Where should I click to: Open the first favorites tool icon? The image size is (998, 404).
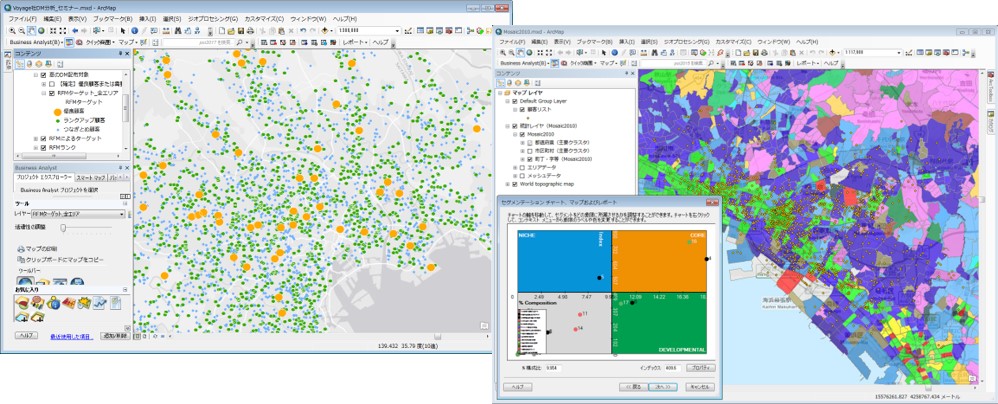click(22, 303)
